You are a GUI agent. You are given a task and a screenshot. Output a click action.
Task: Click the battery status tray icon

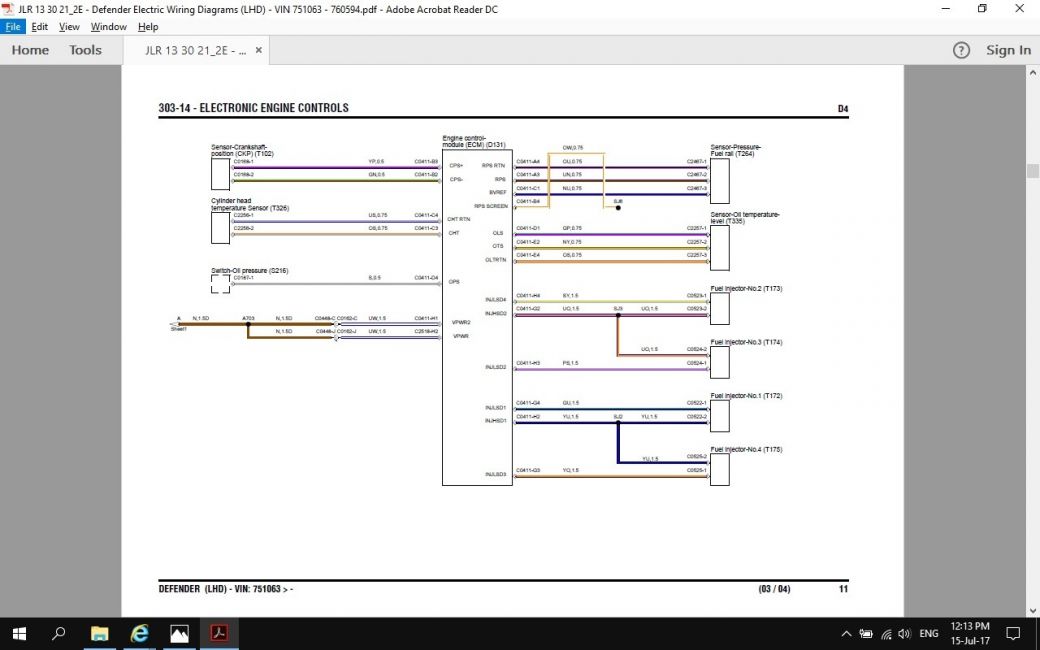866,634
